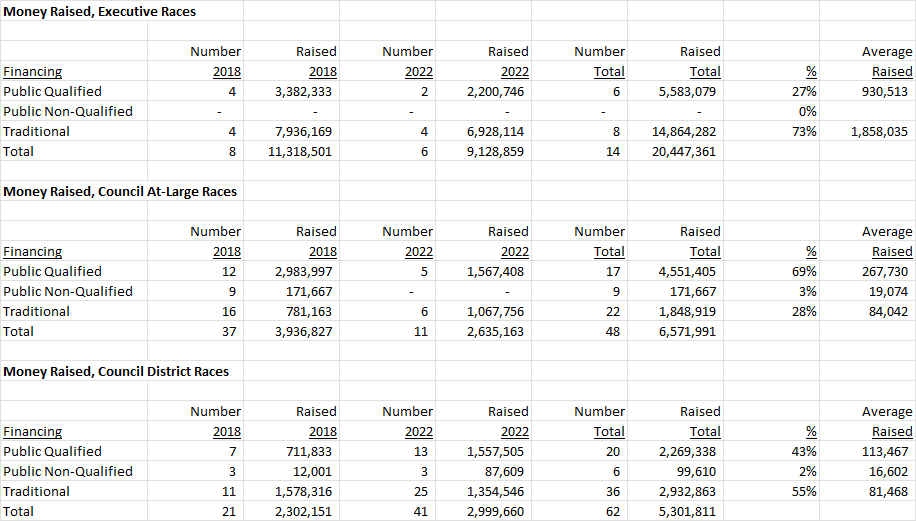
Task: Select At-Large average raised cell 84,042
Action: tap(888, 311)
